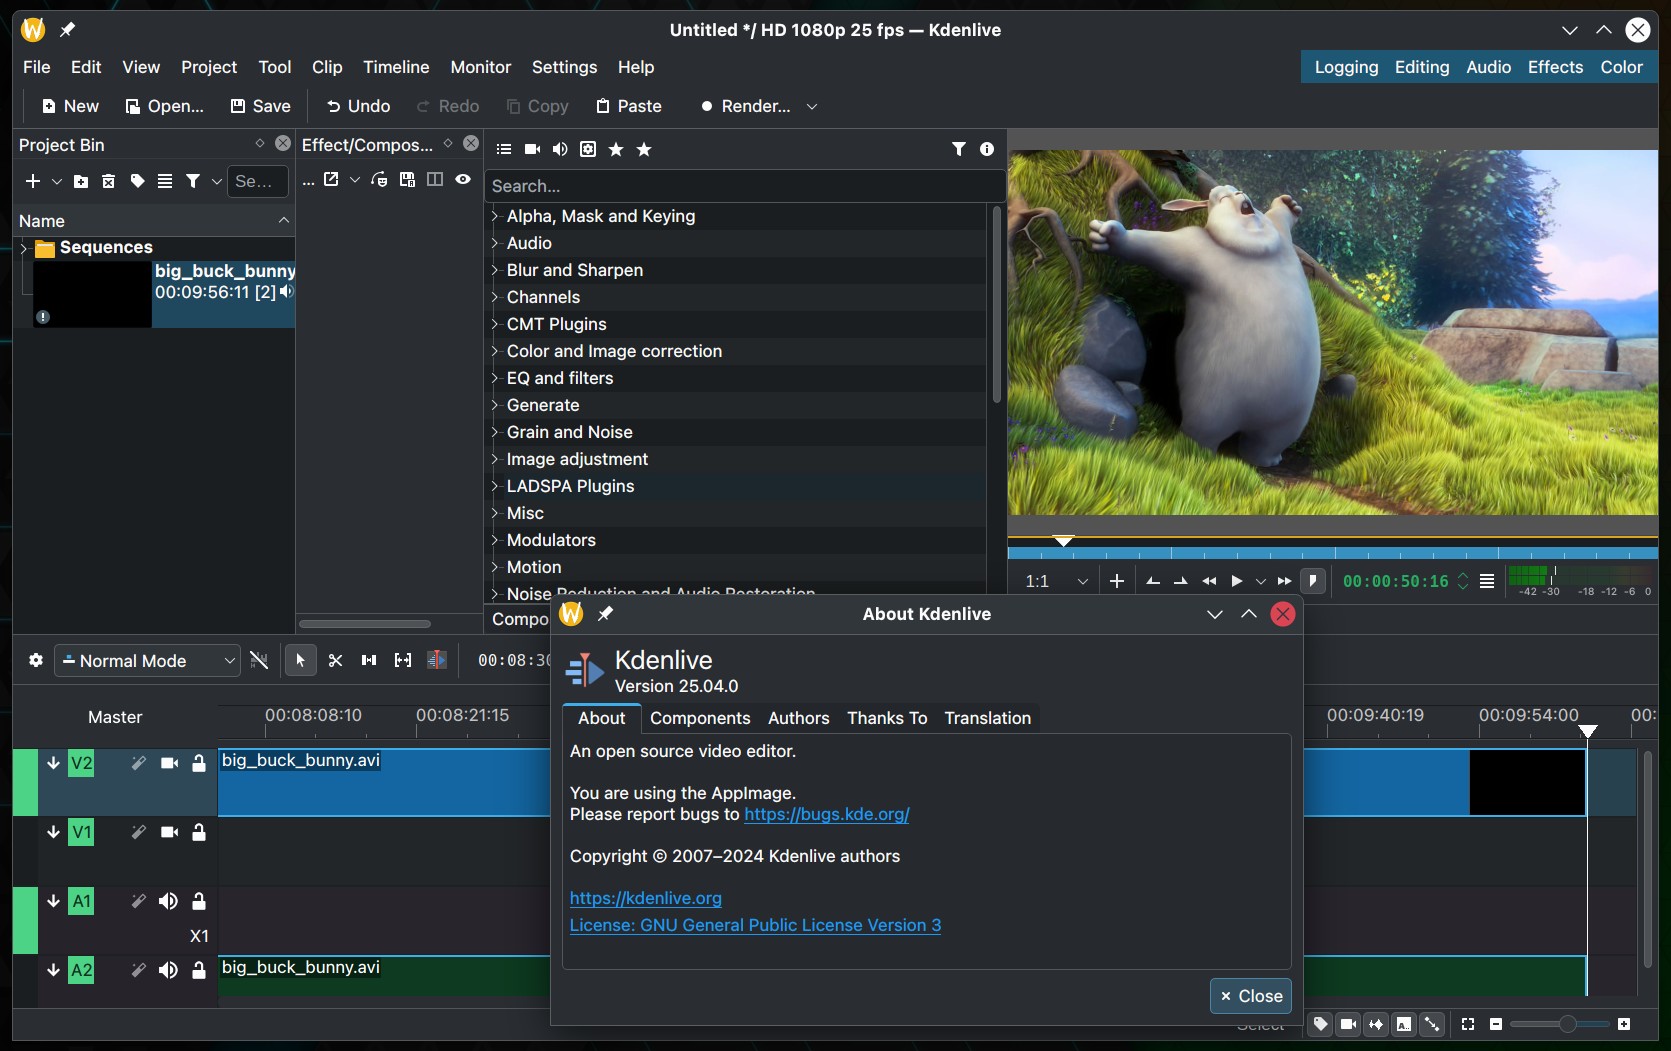Hide video on track V2
The image size is (1671, 1051).
tap(169, 763)
